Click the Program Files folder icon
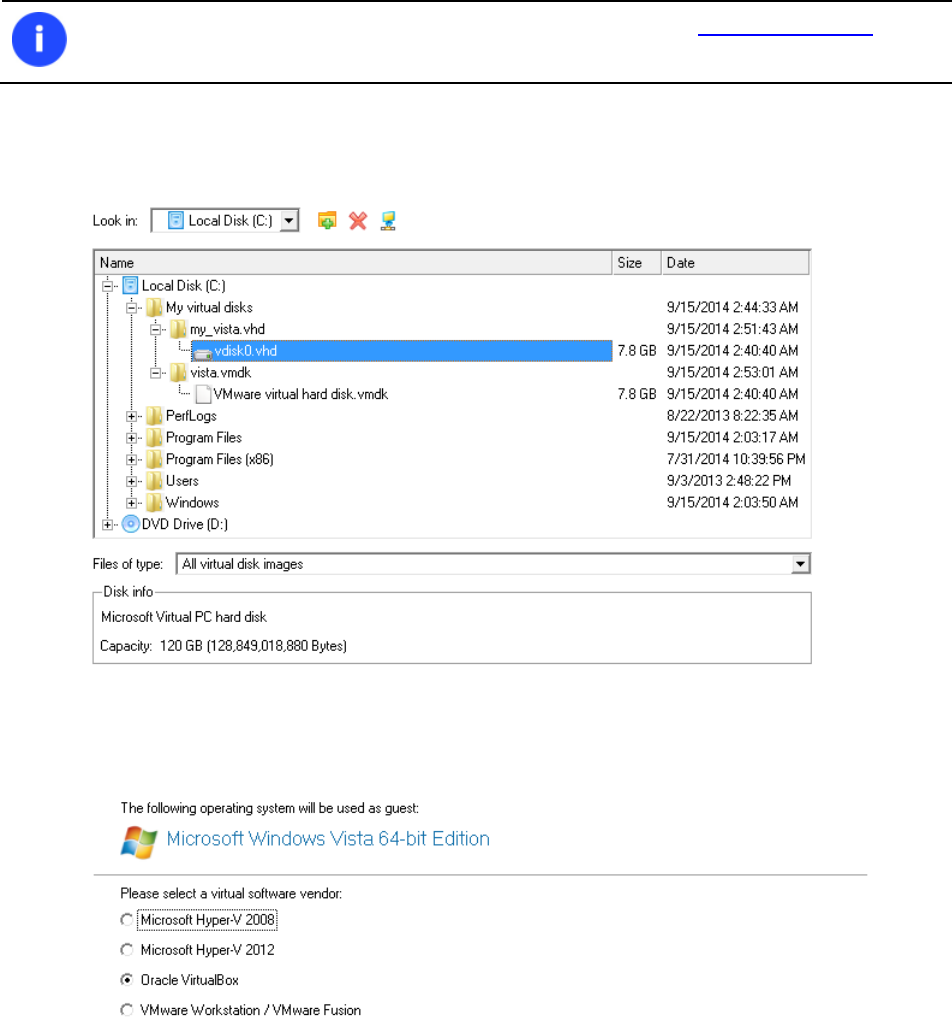 tap(155, 438)
